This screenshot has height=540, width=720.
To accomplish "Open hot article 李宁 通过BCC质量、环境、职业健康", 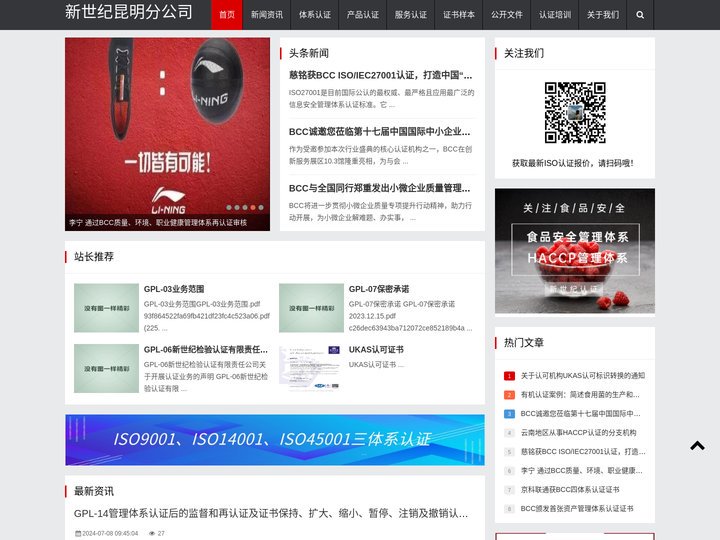I will point(581,471).
